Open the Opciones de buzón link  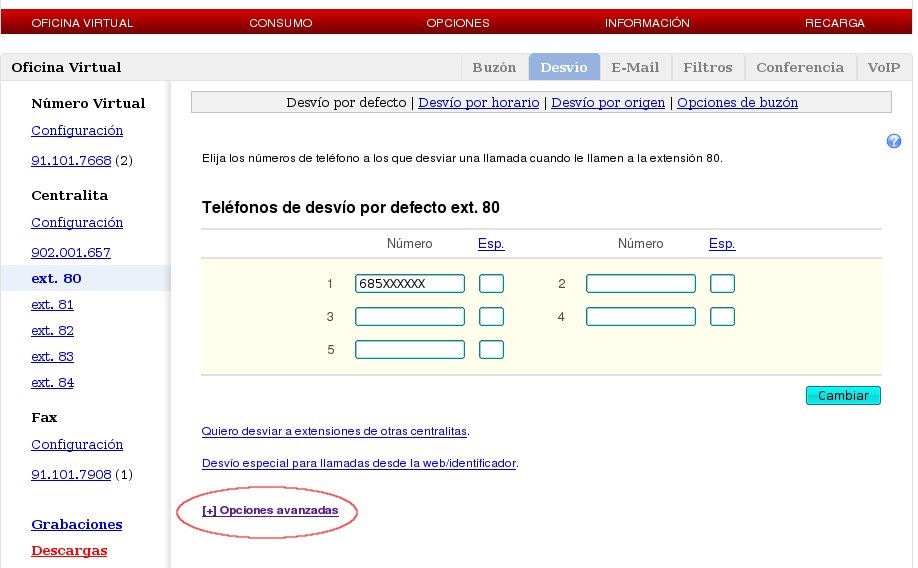coord(737,103)
